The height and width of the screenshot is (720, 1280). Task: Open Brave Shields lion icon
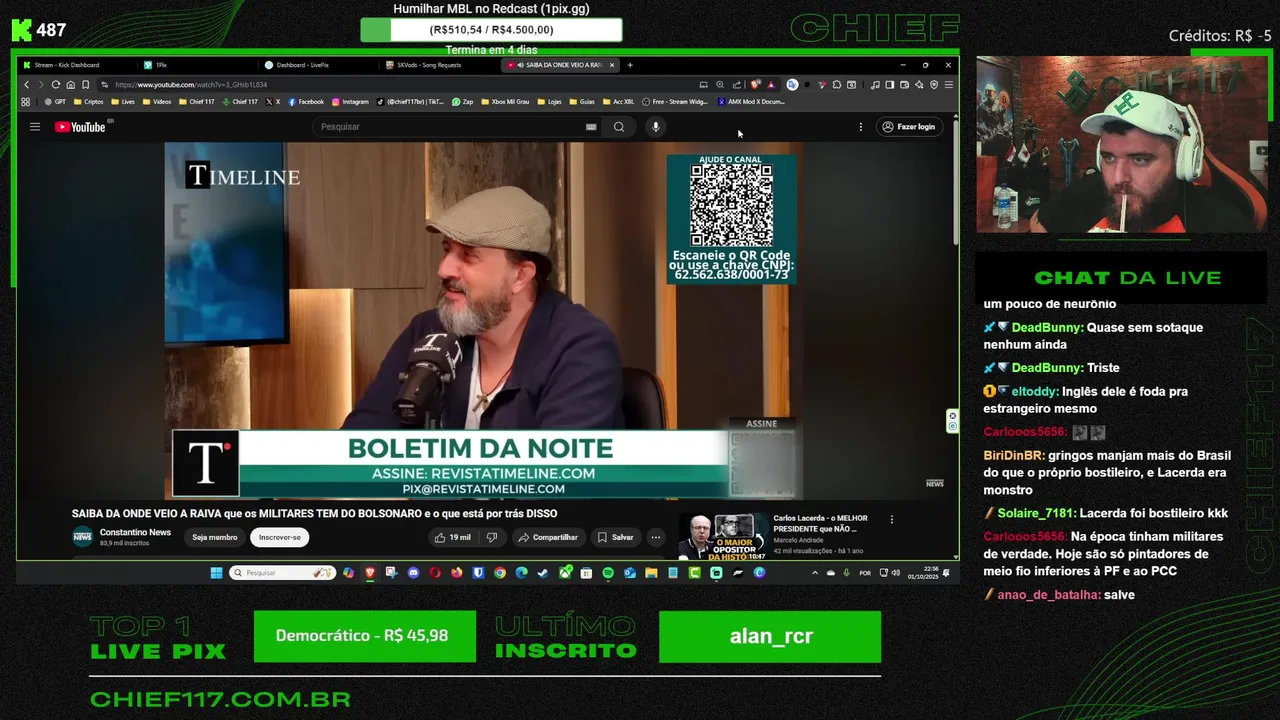tap(756, 85)
